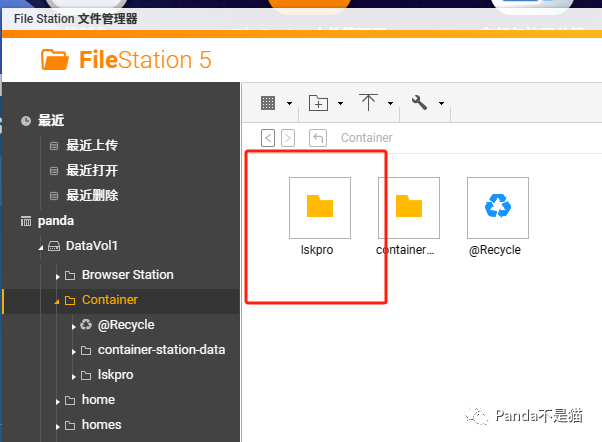
Task: Click the @Recycle name label in main pane
Action: 495,250
